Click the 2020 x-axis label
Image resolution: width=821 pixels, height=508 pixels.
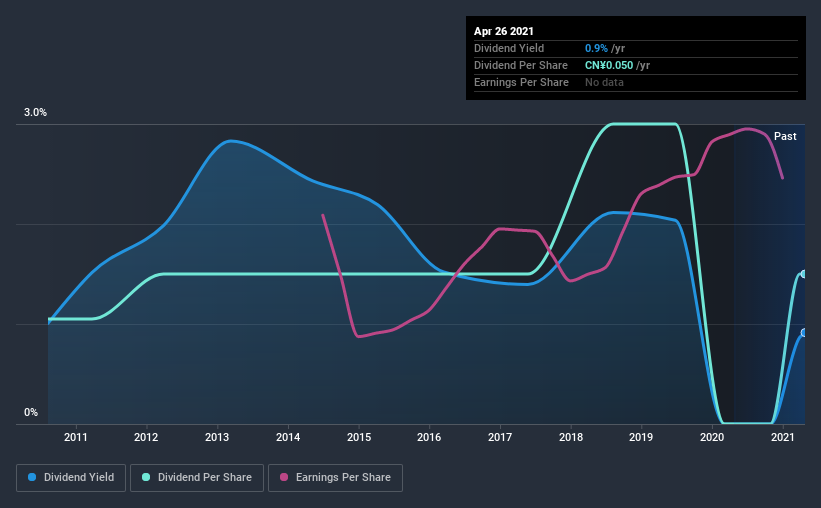point(712,437)
